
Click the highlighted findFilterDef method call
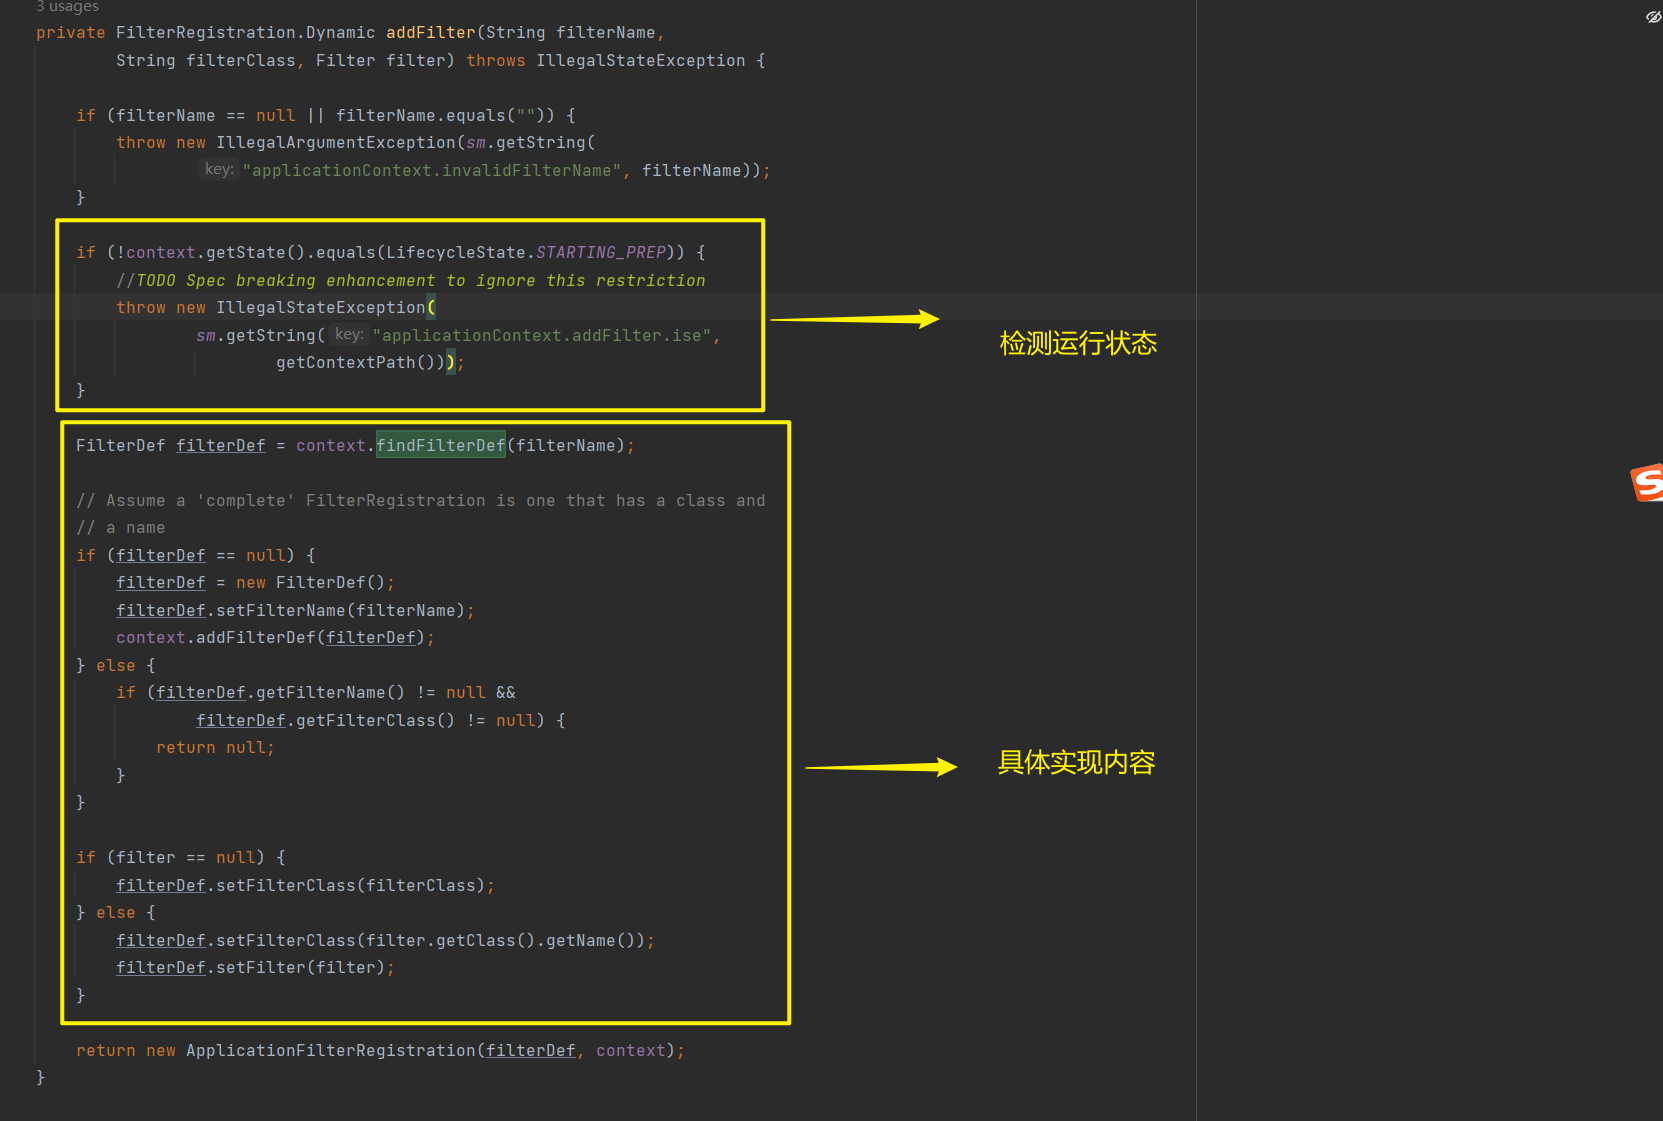click(x=440, y=446)
